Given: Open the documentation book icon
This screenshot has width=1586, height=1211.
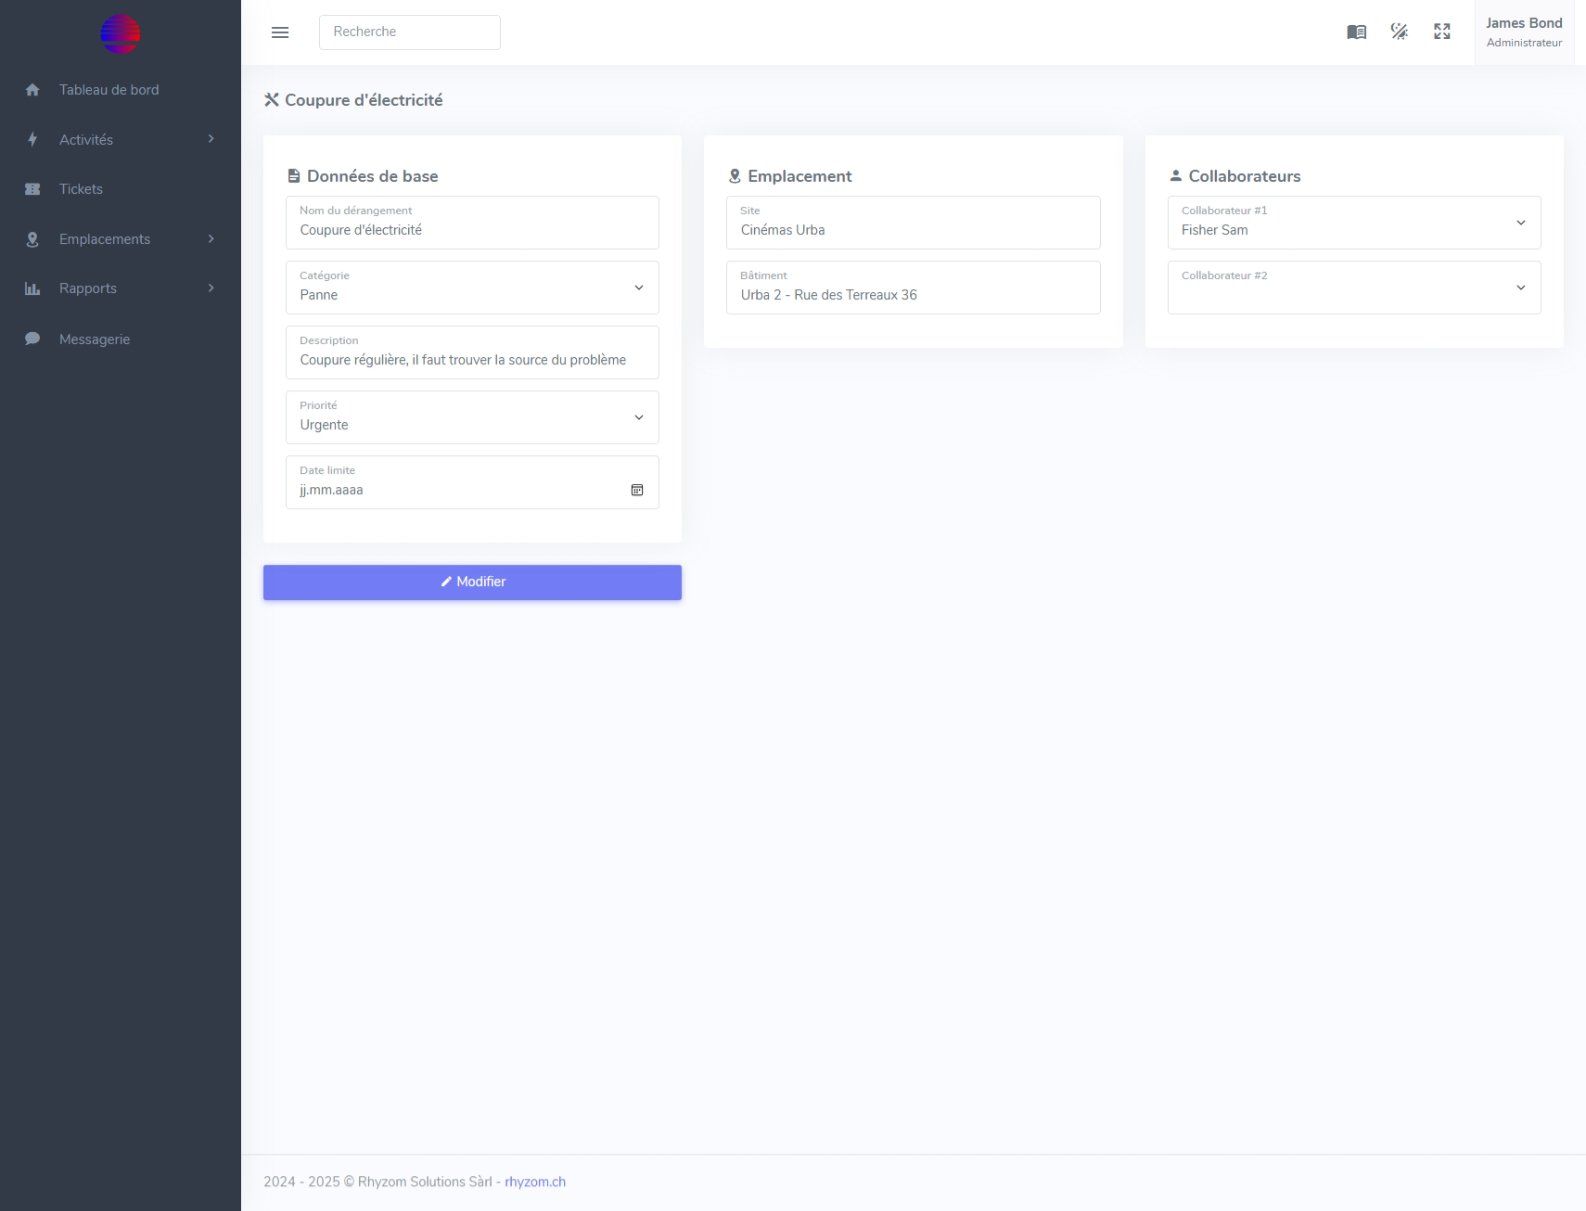Looking at the screenshot, I should 1356,32.
